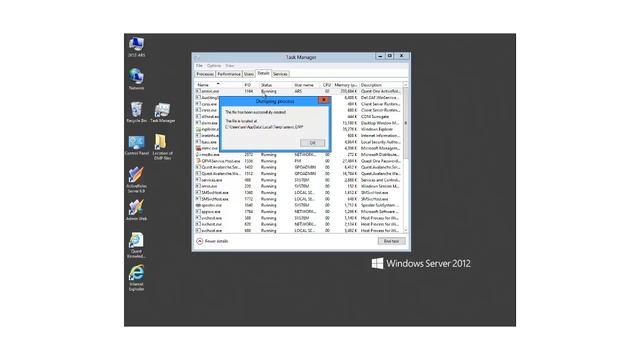Sort by the Status column header
The image size is (640, 360).
point(276,85)
